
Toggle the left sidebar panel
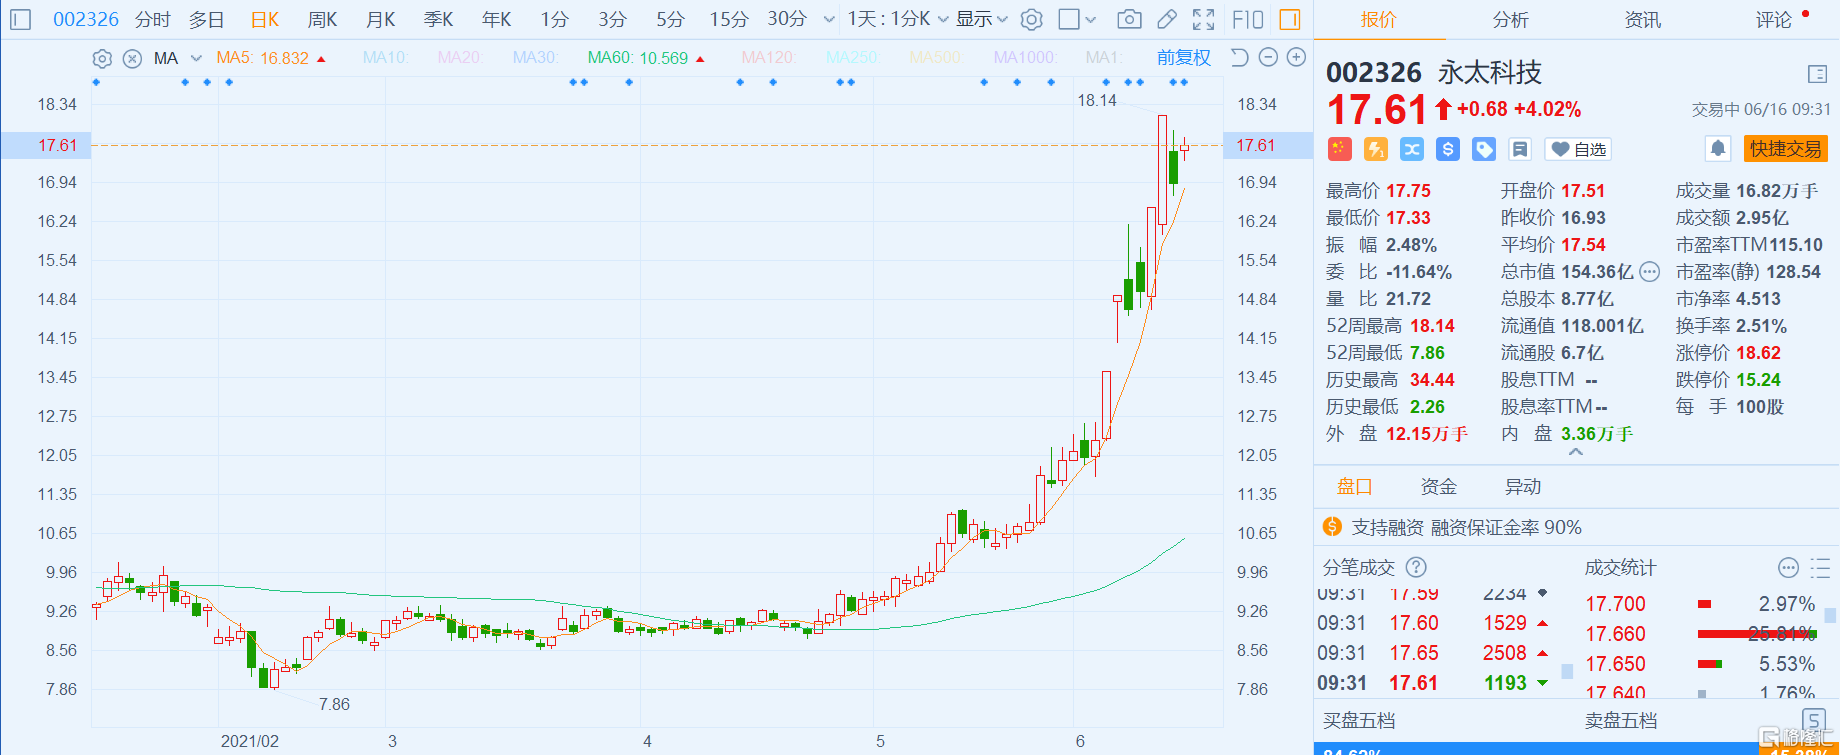point(20,19)
